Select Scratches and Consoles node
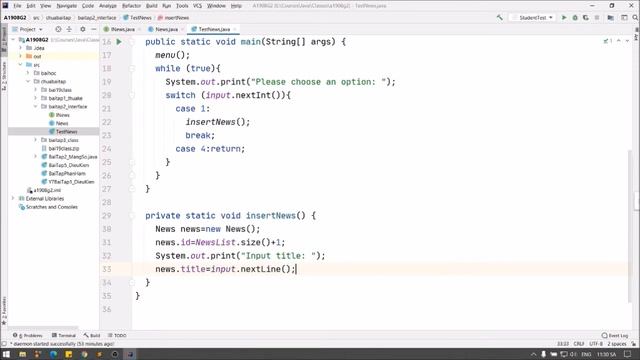640x360 pixels. tap(51, 207)
